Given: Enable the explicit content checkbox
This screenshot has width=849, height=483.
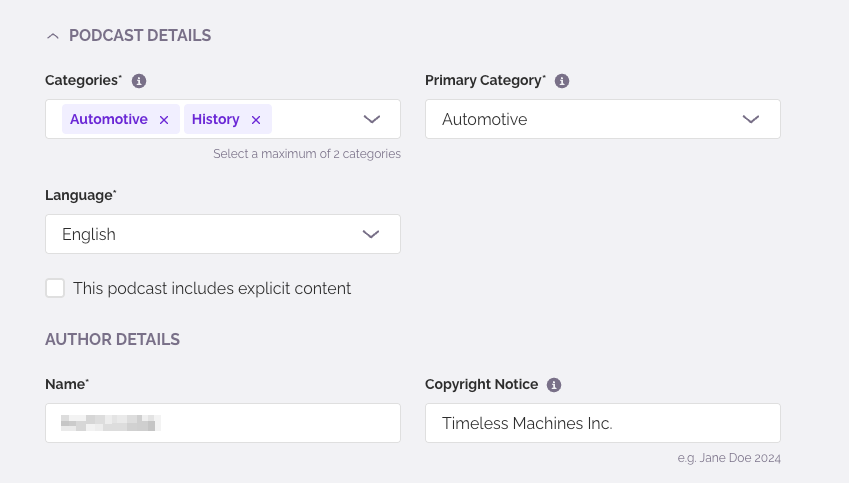Looking at the screenshot, I should 55,288.
